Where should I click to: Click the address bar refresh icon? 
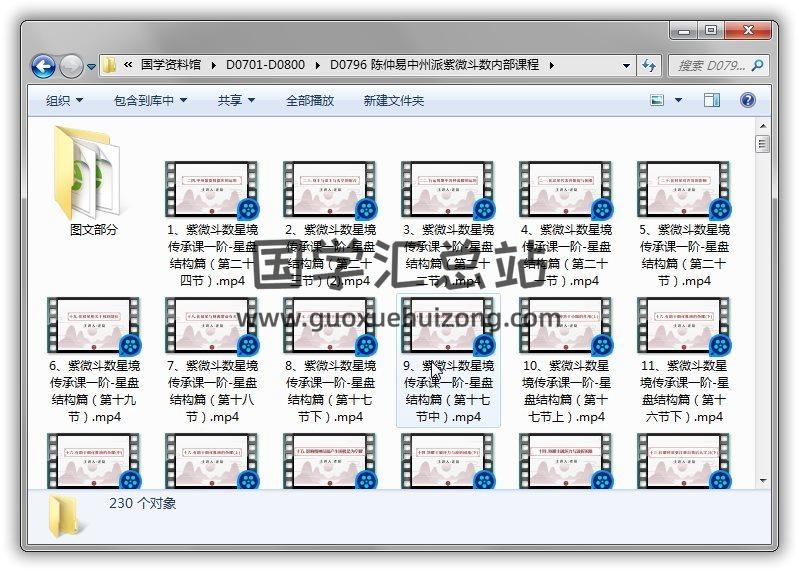click(x=649, y=65)
